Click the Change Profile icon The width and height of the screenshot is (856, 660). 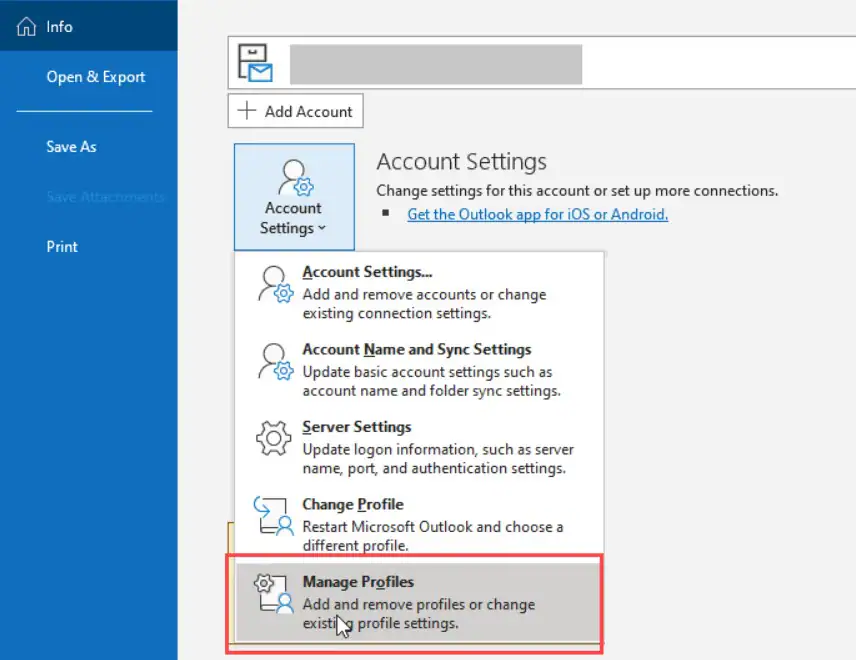tap(273, 517)
